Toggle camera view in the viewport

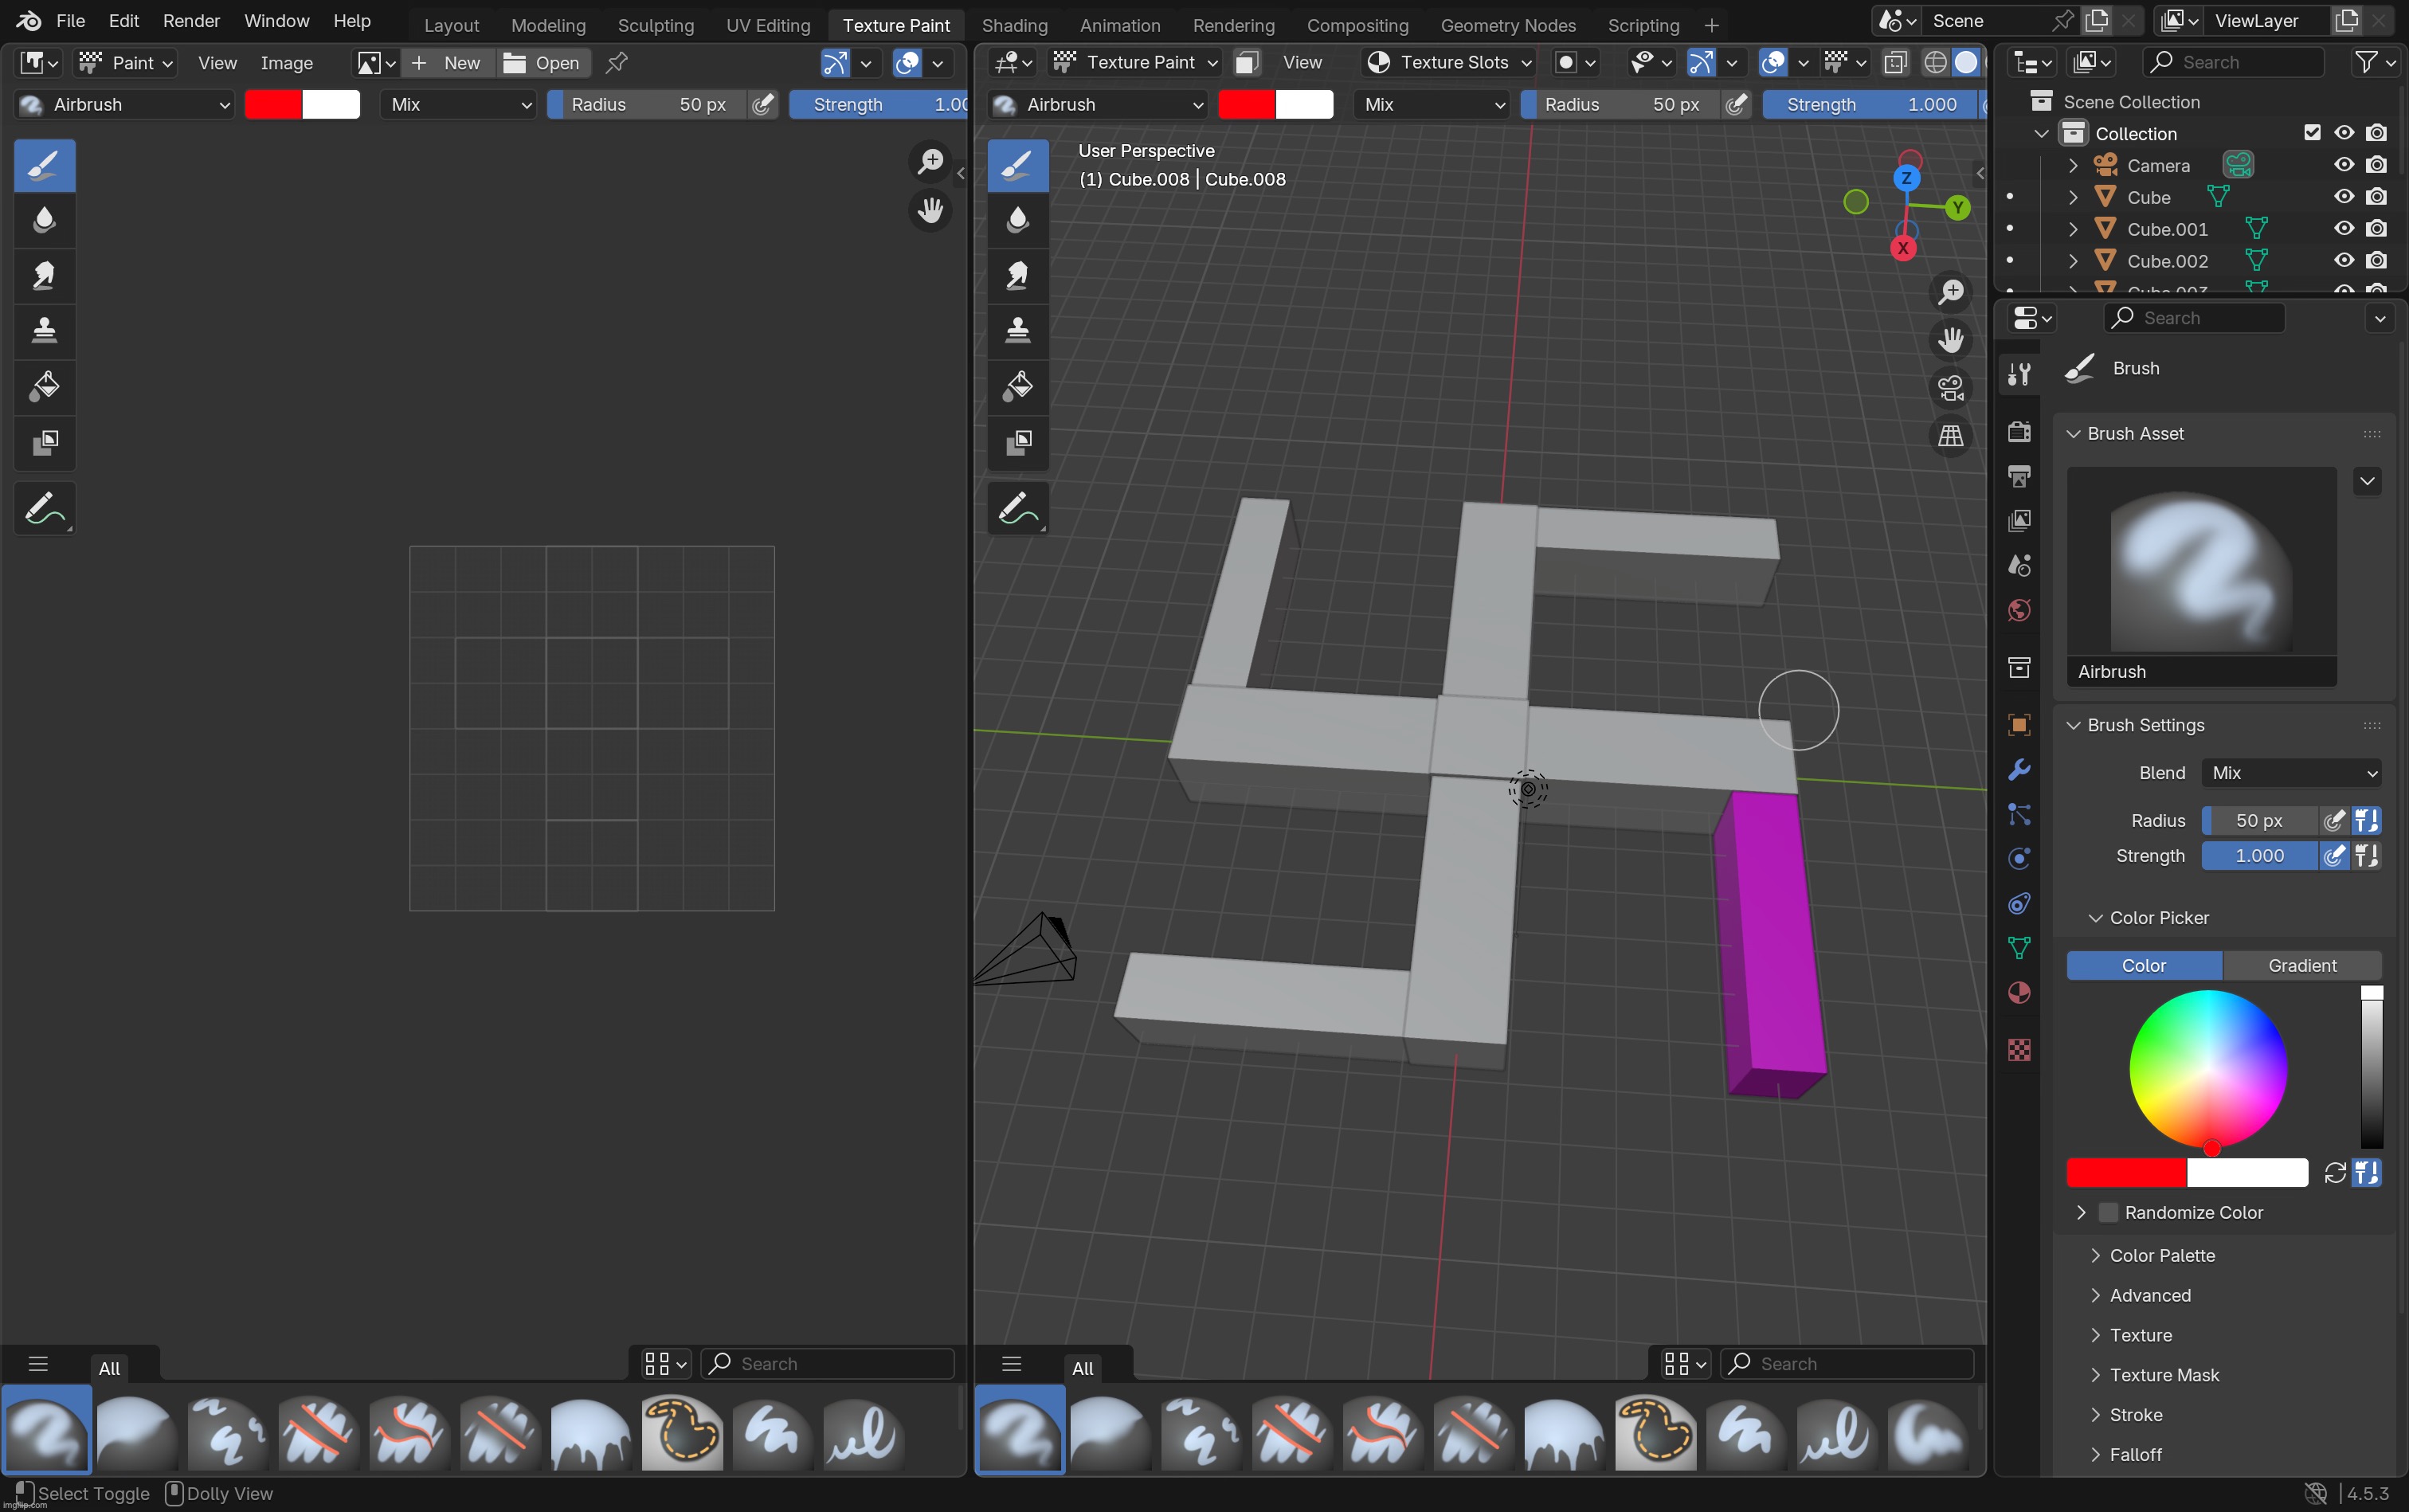(x=1950, y=388)
